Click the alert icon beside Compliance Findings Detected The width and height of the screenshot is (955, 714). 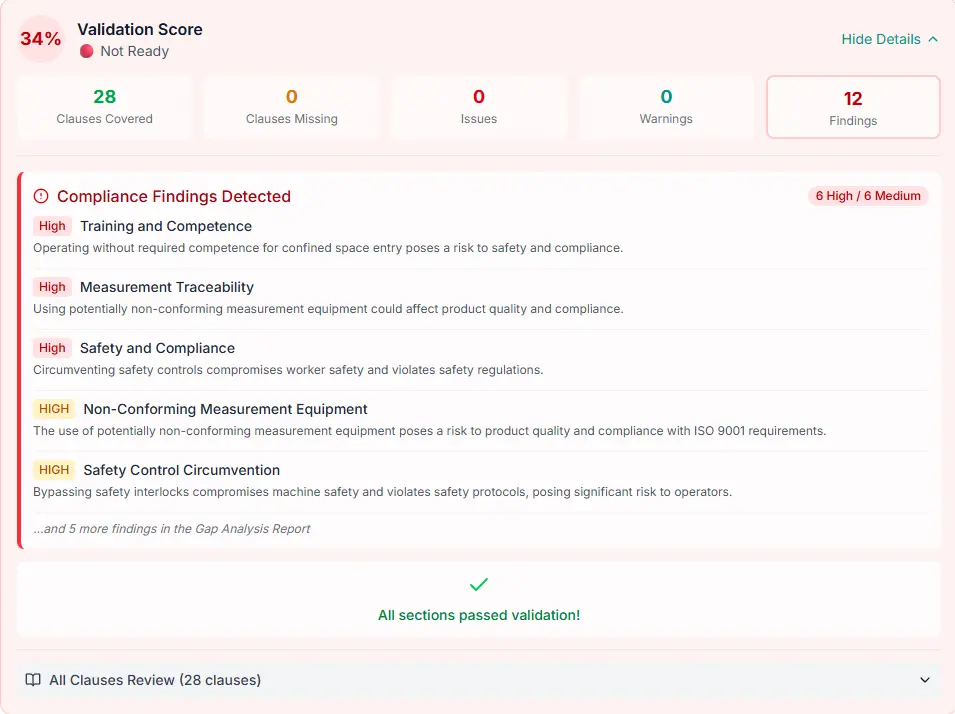[41, 196]
